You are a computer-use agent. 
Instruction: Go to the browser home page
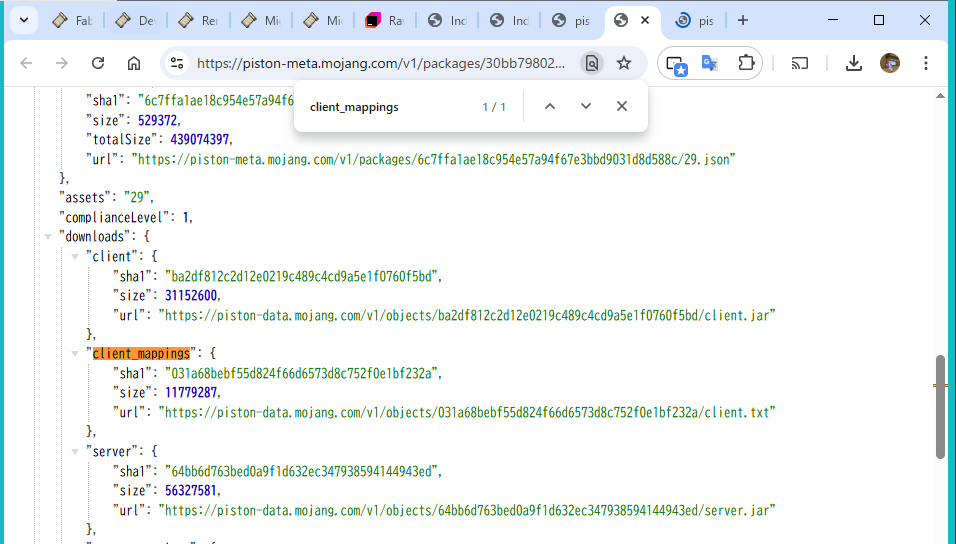tap(134, 63)
